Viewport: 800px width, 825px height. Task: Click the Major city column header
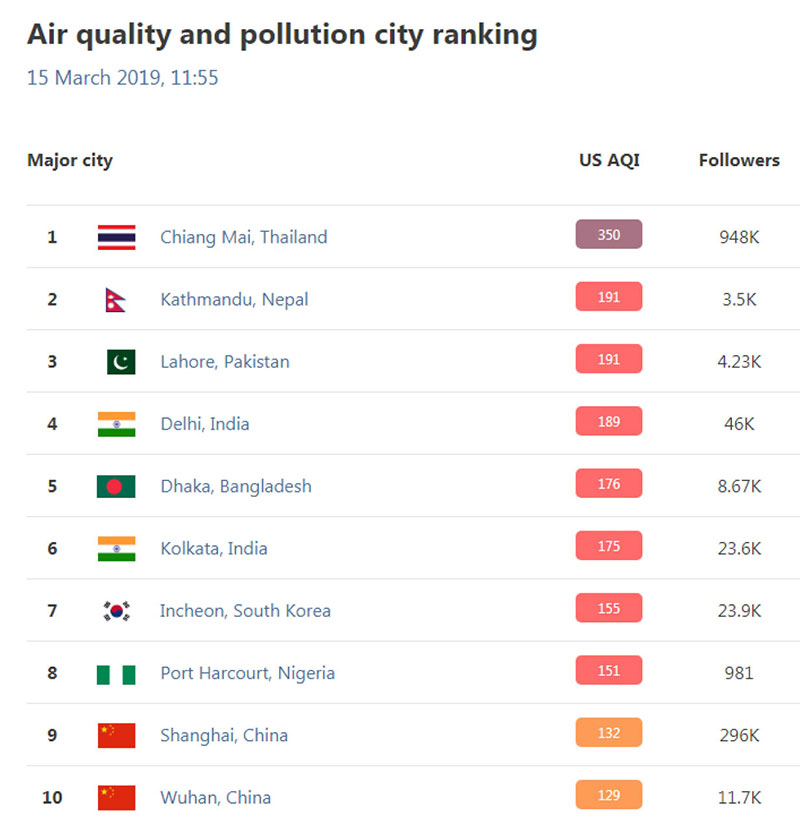70,160
